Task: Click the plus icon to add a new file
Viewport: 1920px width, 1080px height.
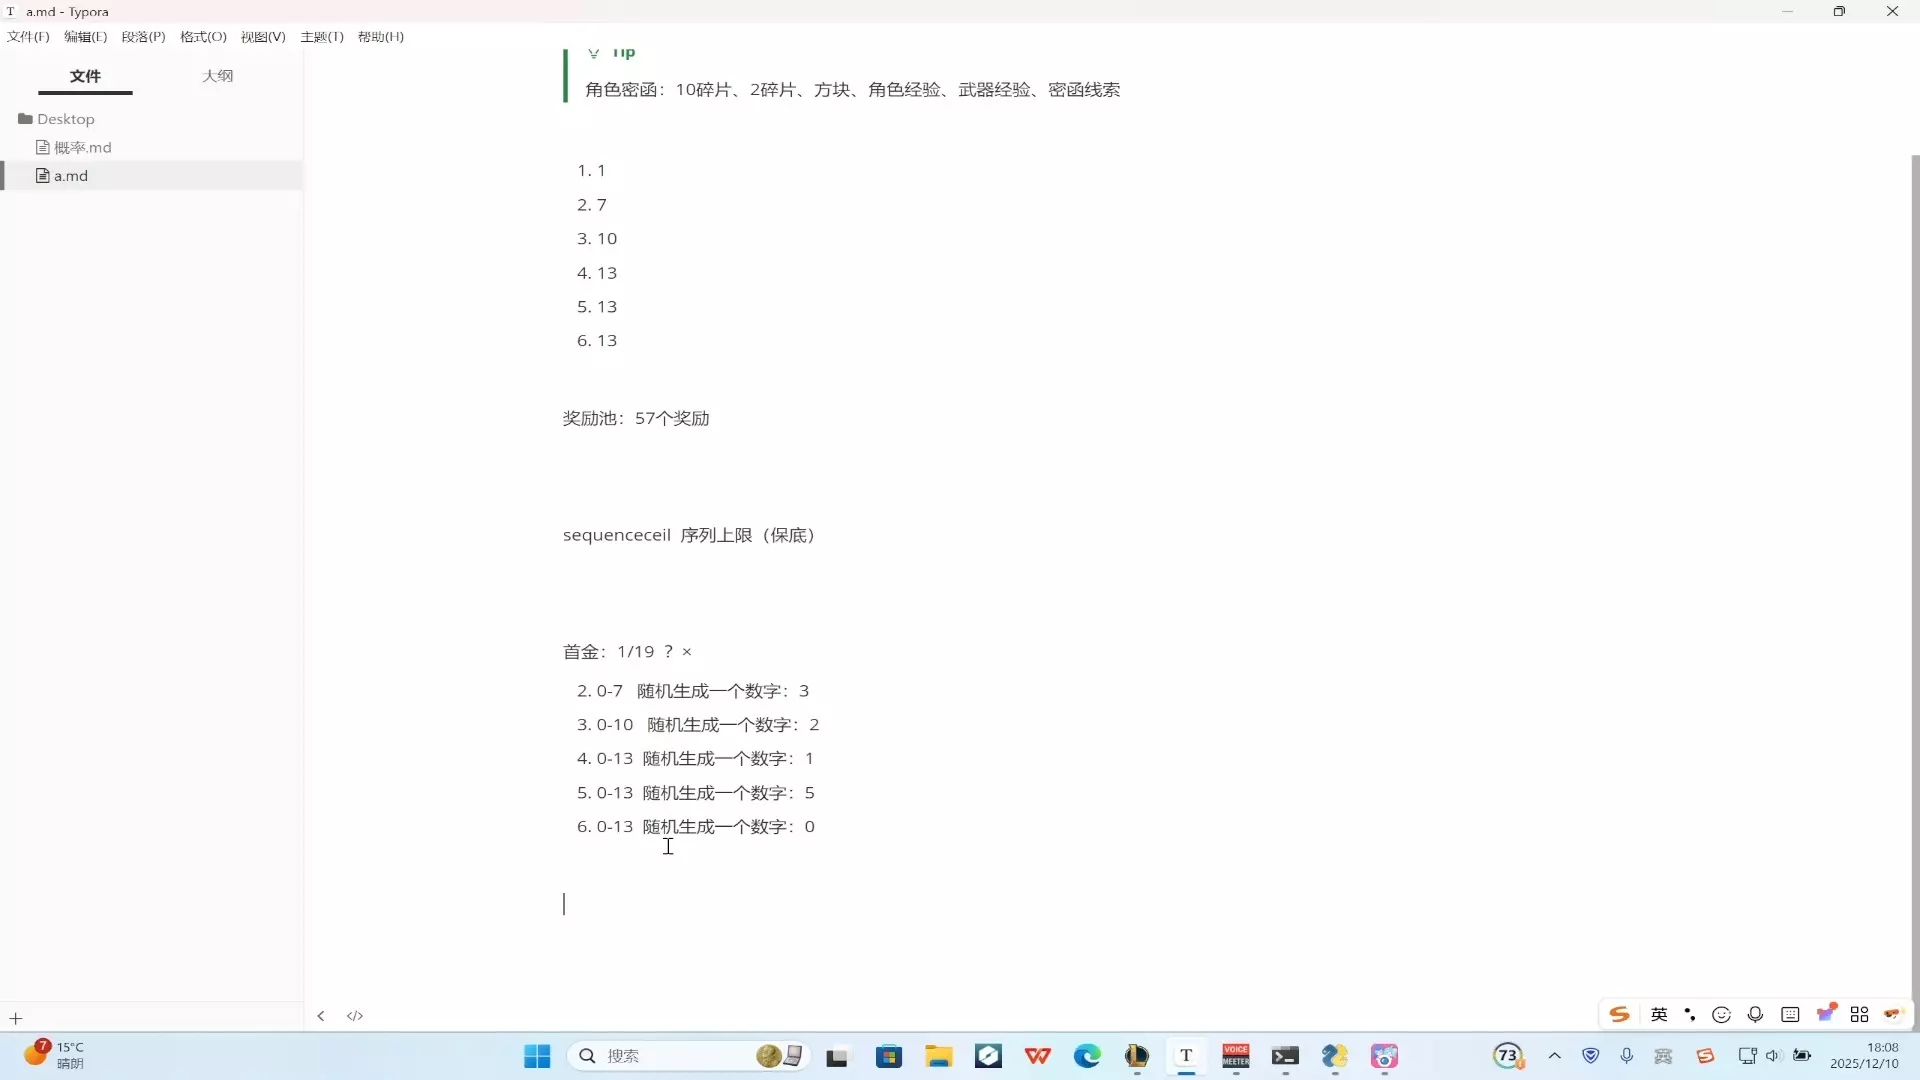Action: pos(16,1019)
